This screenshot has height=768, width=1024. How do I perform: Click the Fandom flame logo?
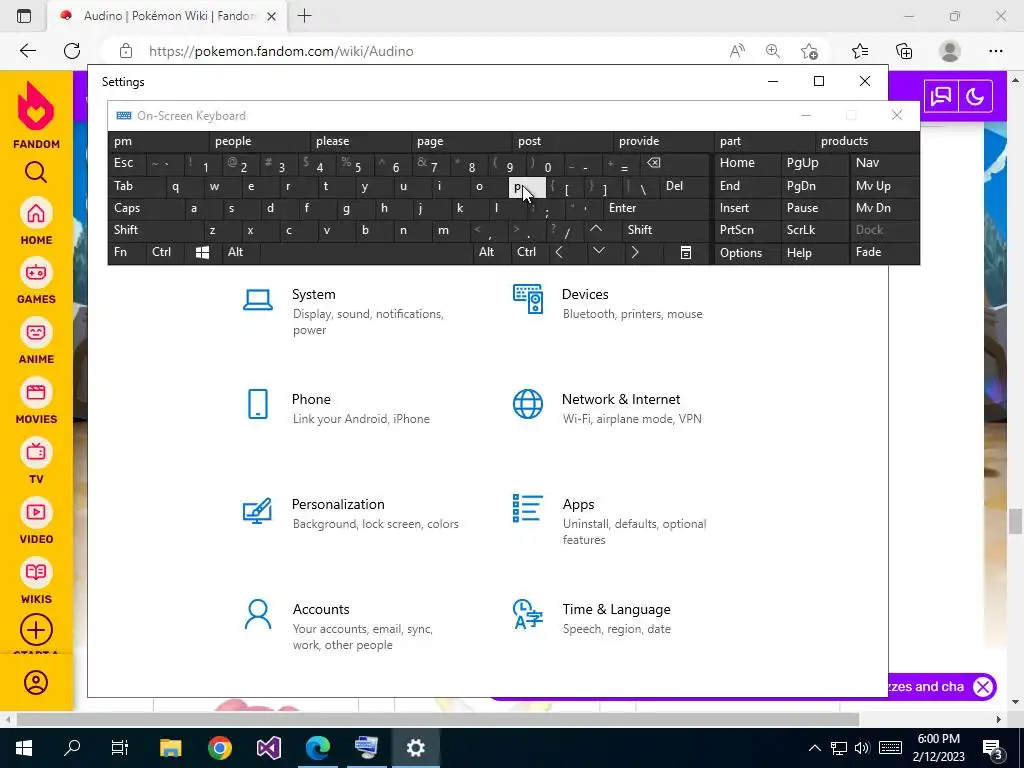point(36,106)
